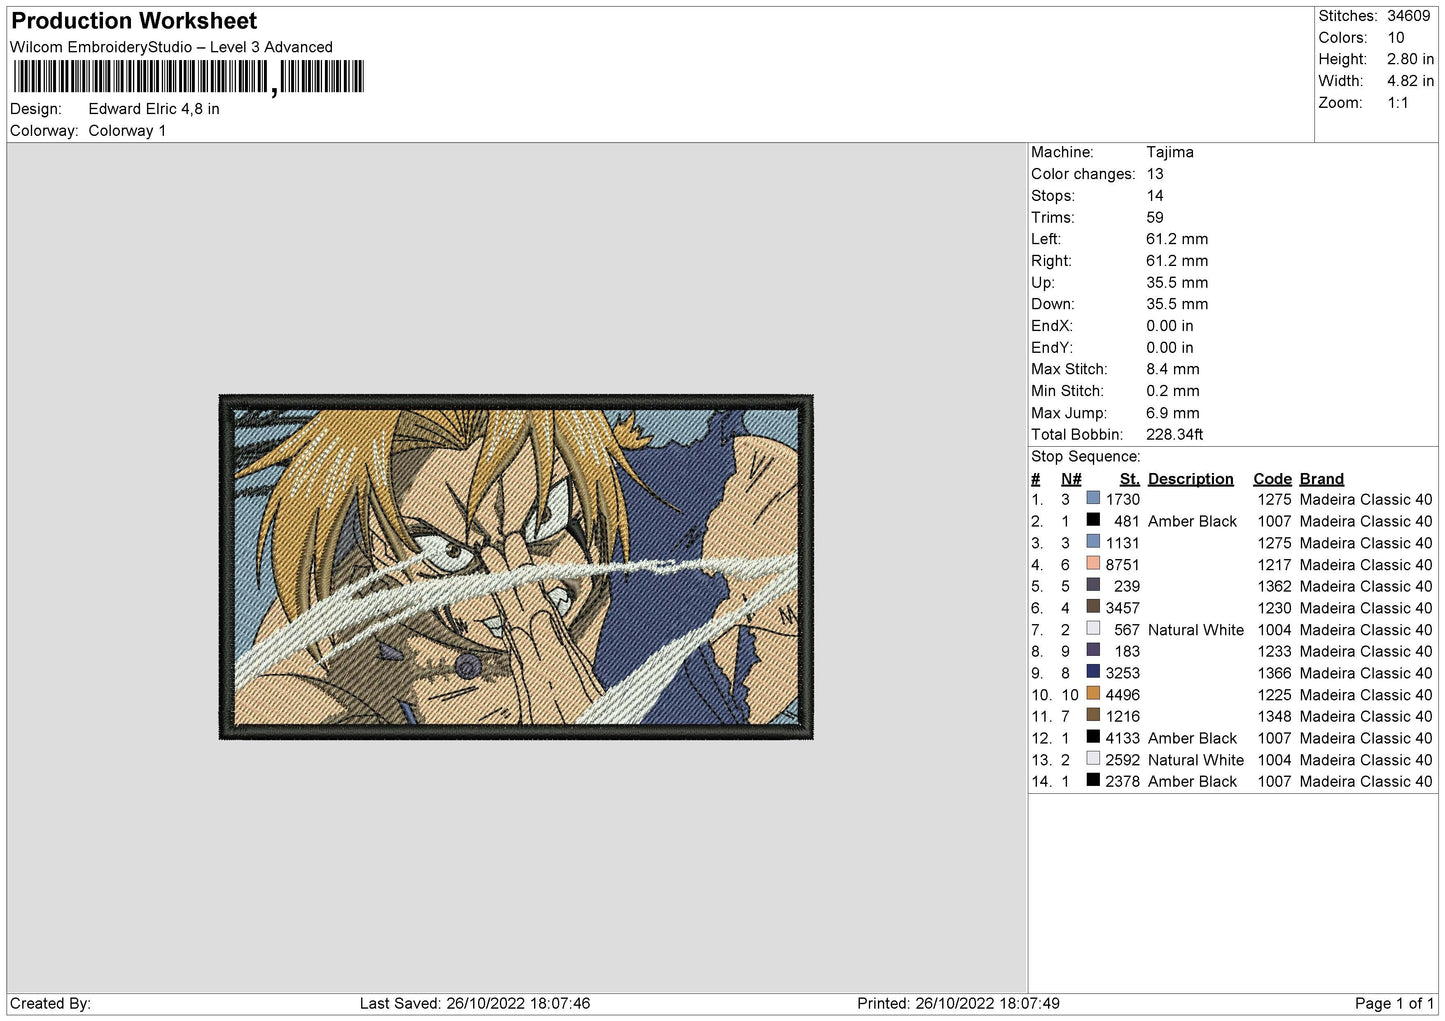This screenshot has height=1021, width=1445.
Task: Click the navy swatch for stop 9
Action: [x=1093, y=672]
